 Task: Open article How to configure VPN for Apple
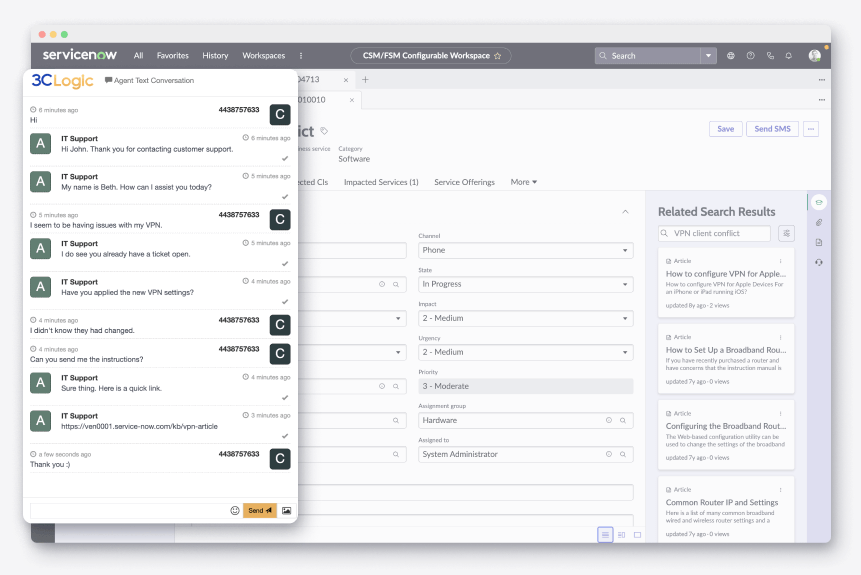coord(725,273)
